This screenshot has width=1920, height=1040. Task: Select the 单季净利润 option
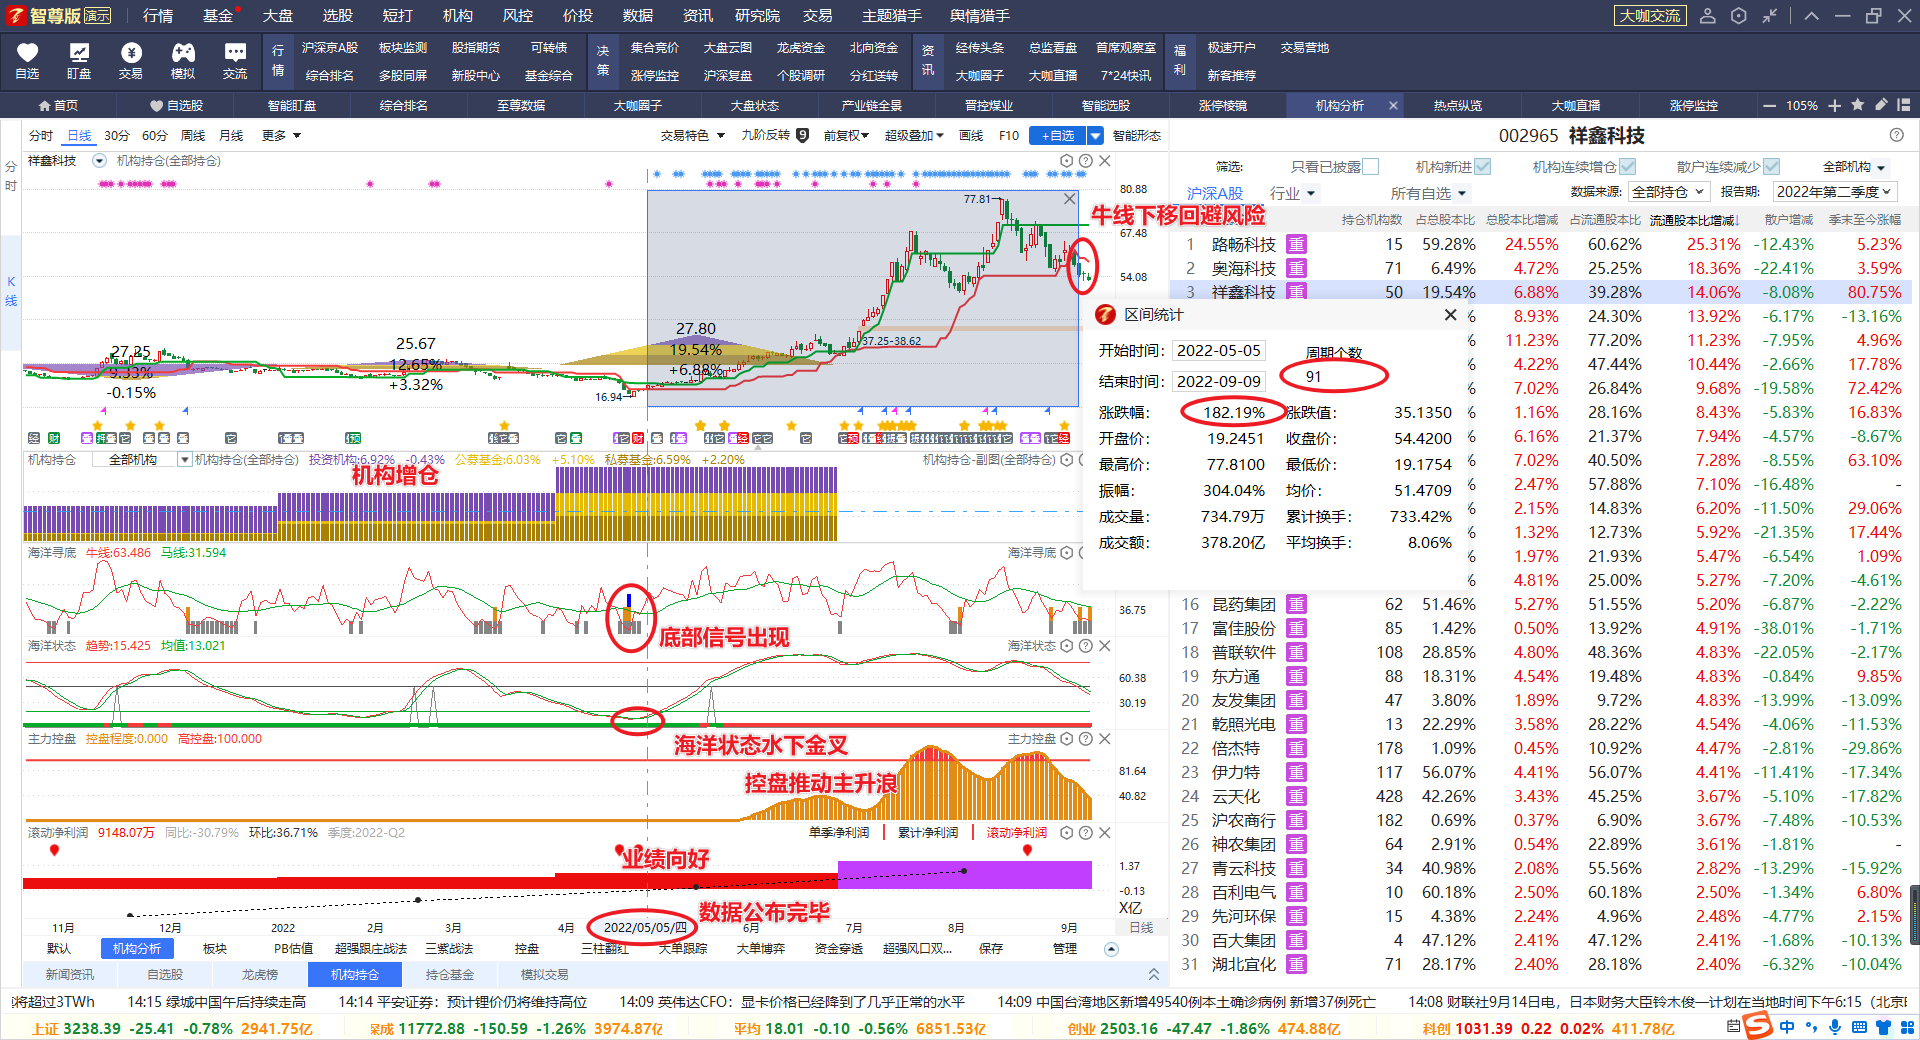[x=838, y=833]
